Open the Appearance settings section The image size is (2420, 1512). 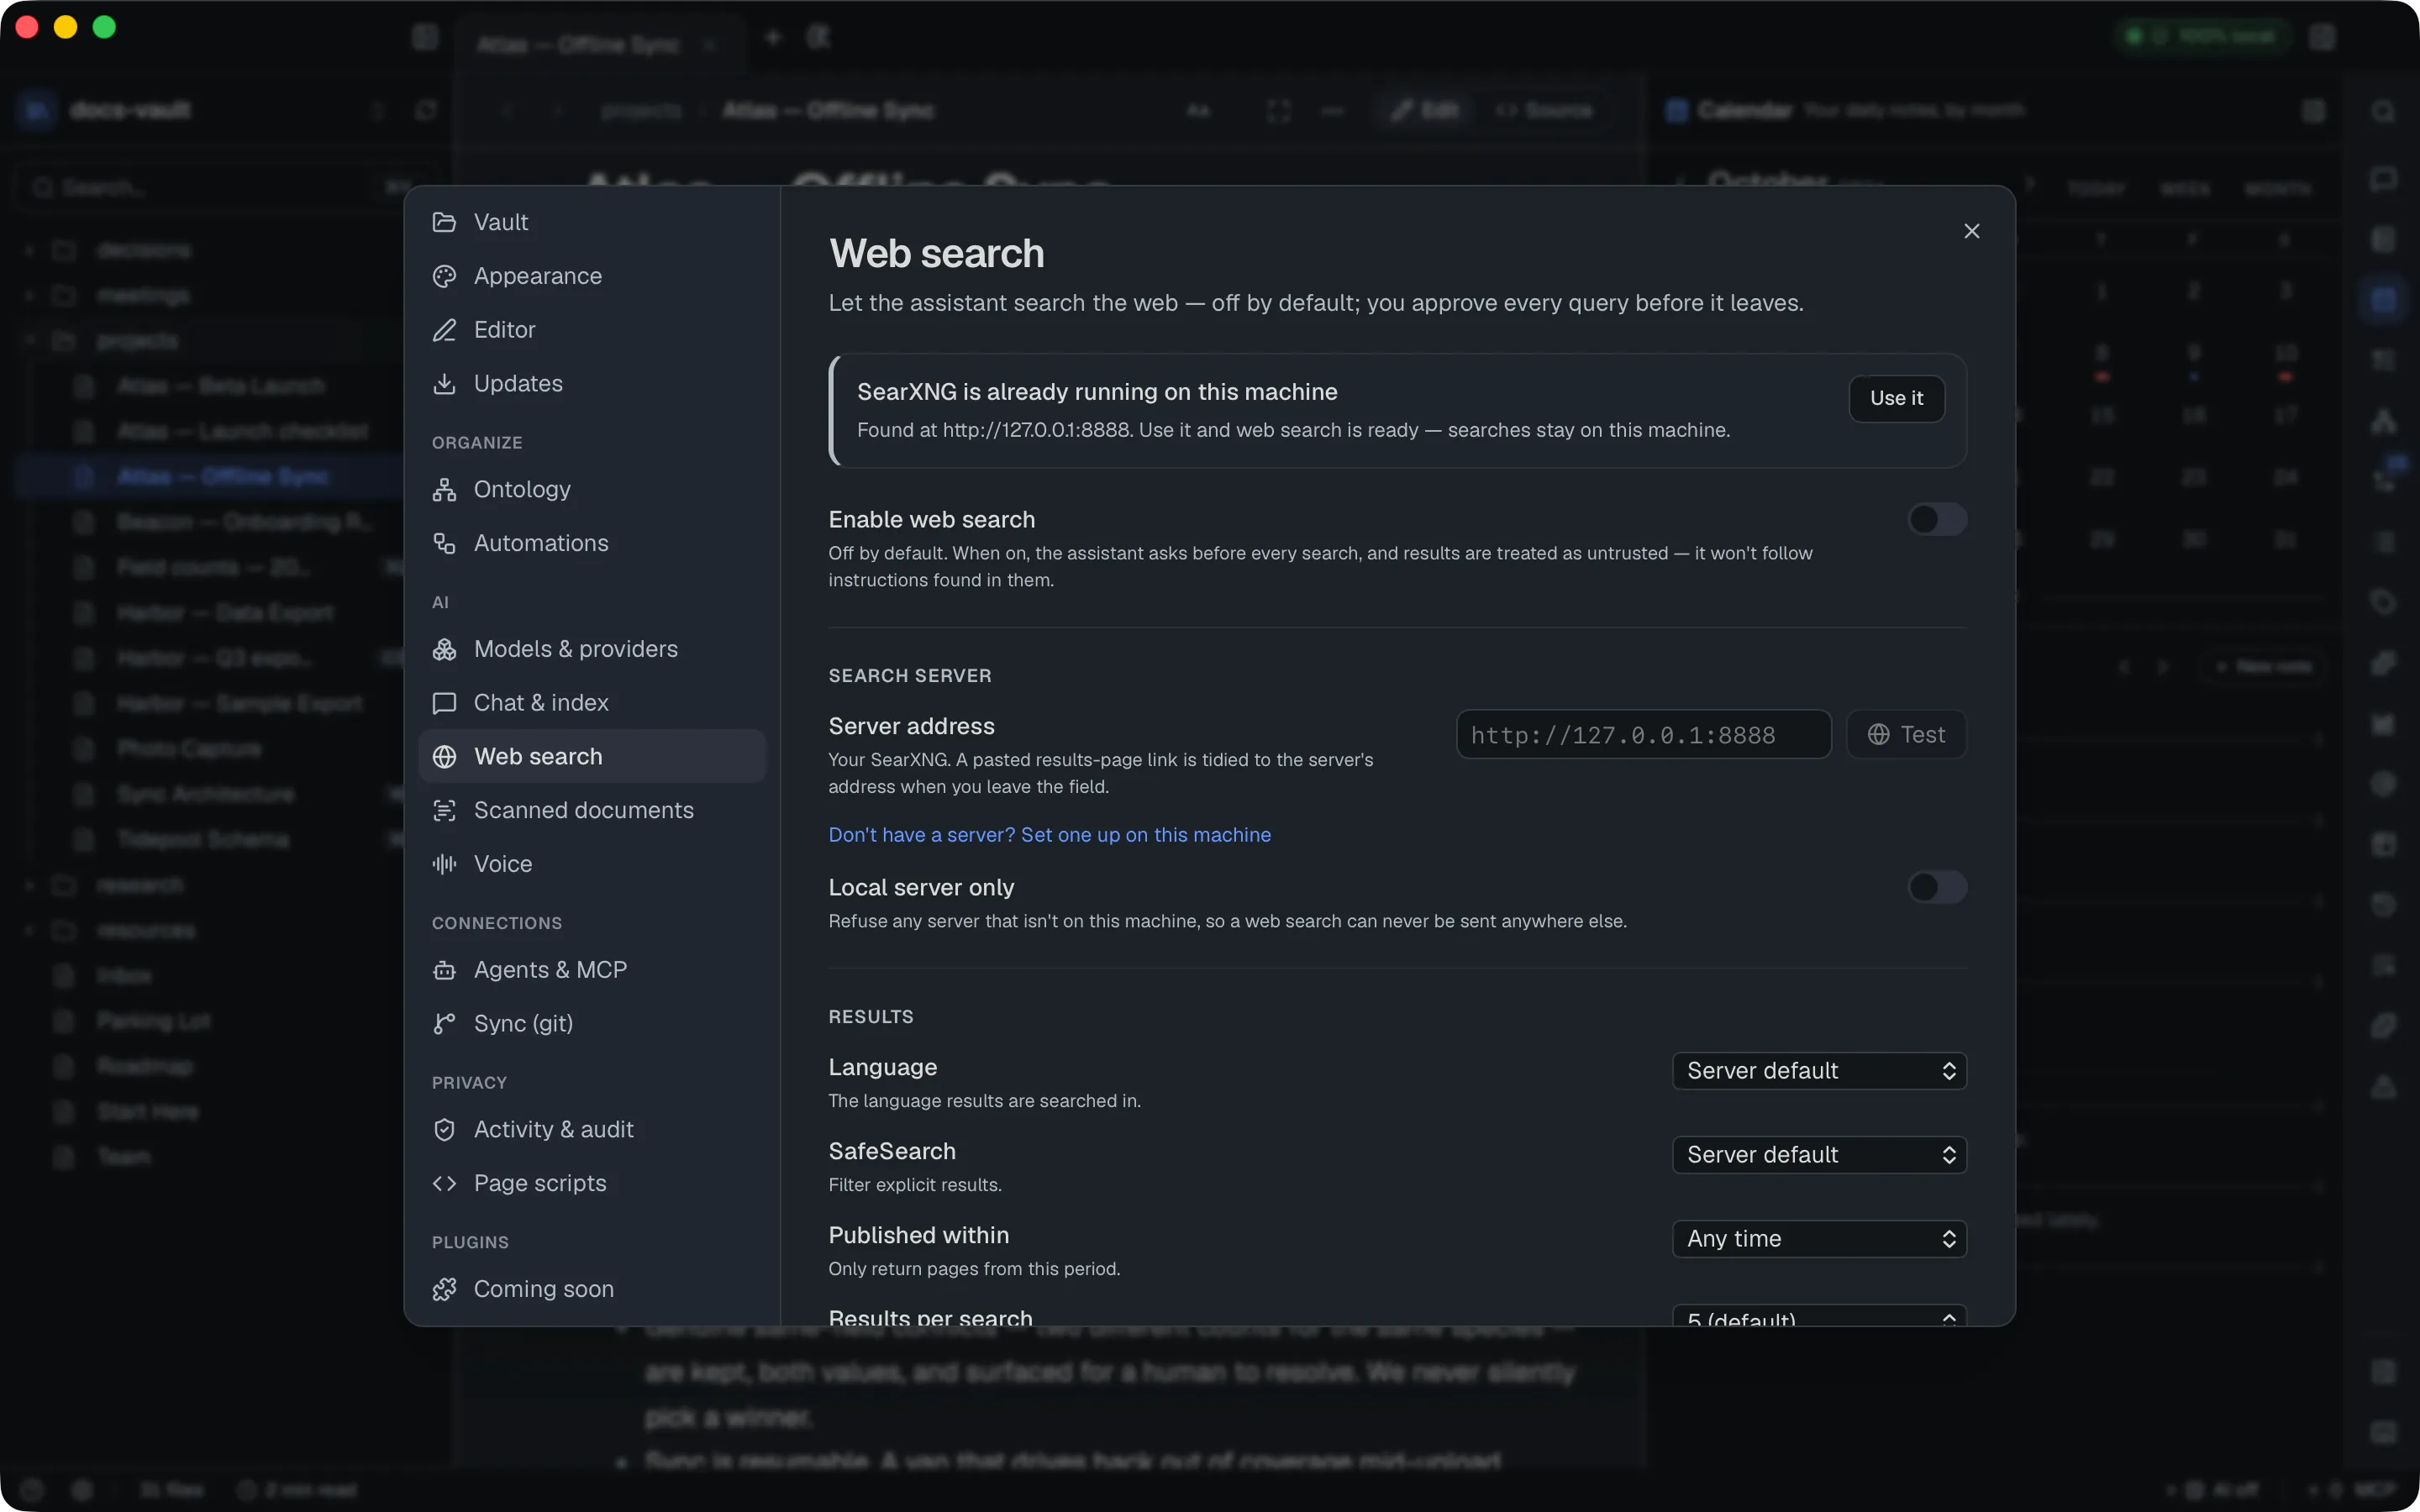pos(592,276)
